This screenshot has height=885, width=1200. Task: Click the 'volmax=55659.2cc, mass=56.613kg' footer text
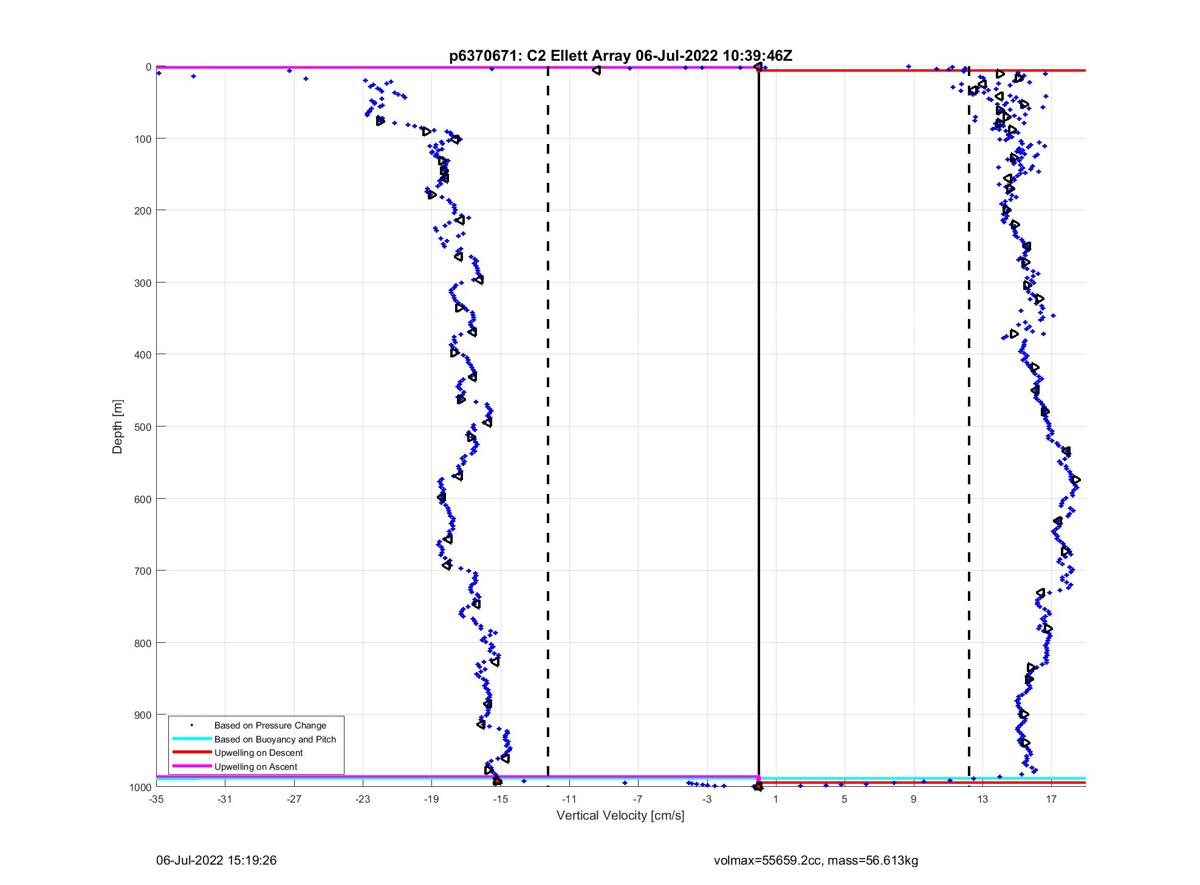click(x=816, y=860)
